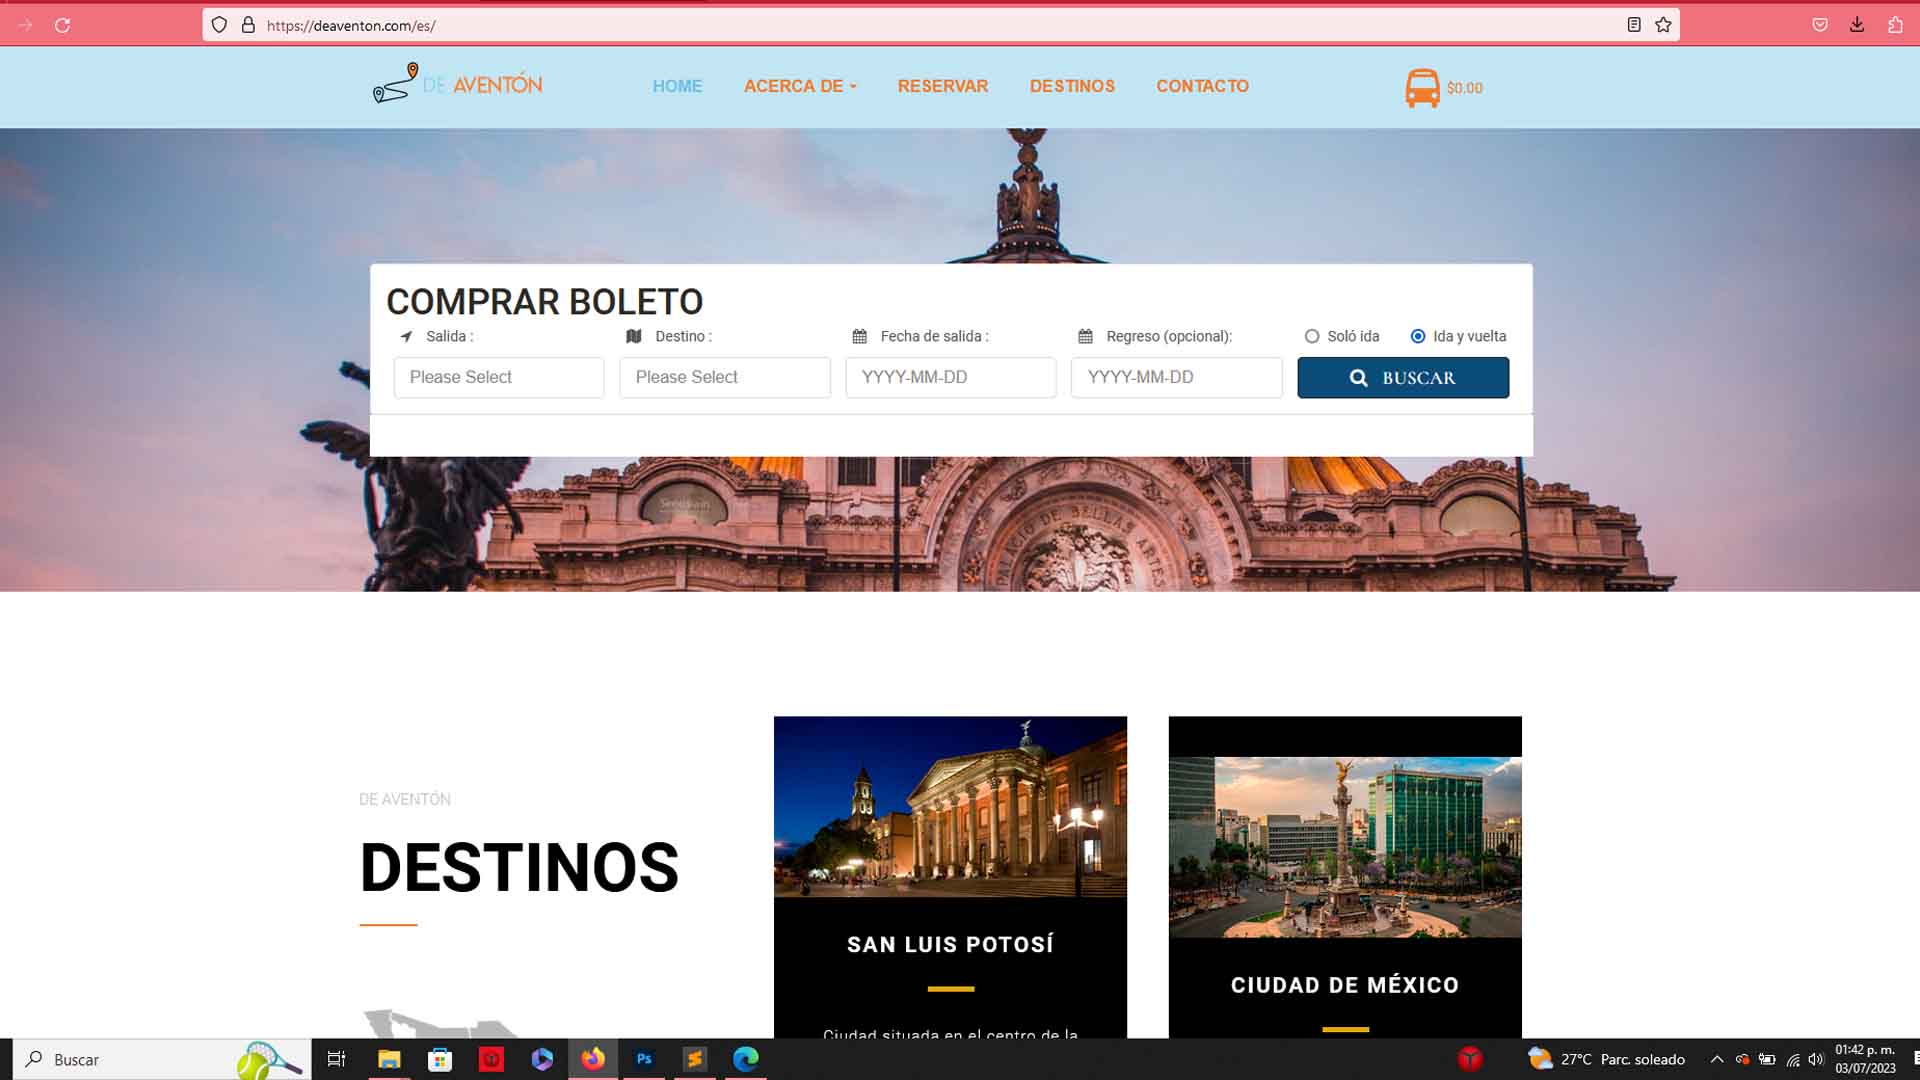Click the De Aventón logo

coord(456,86)
